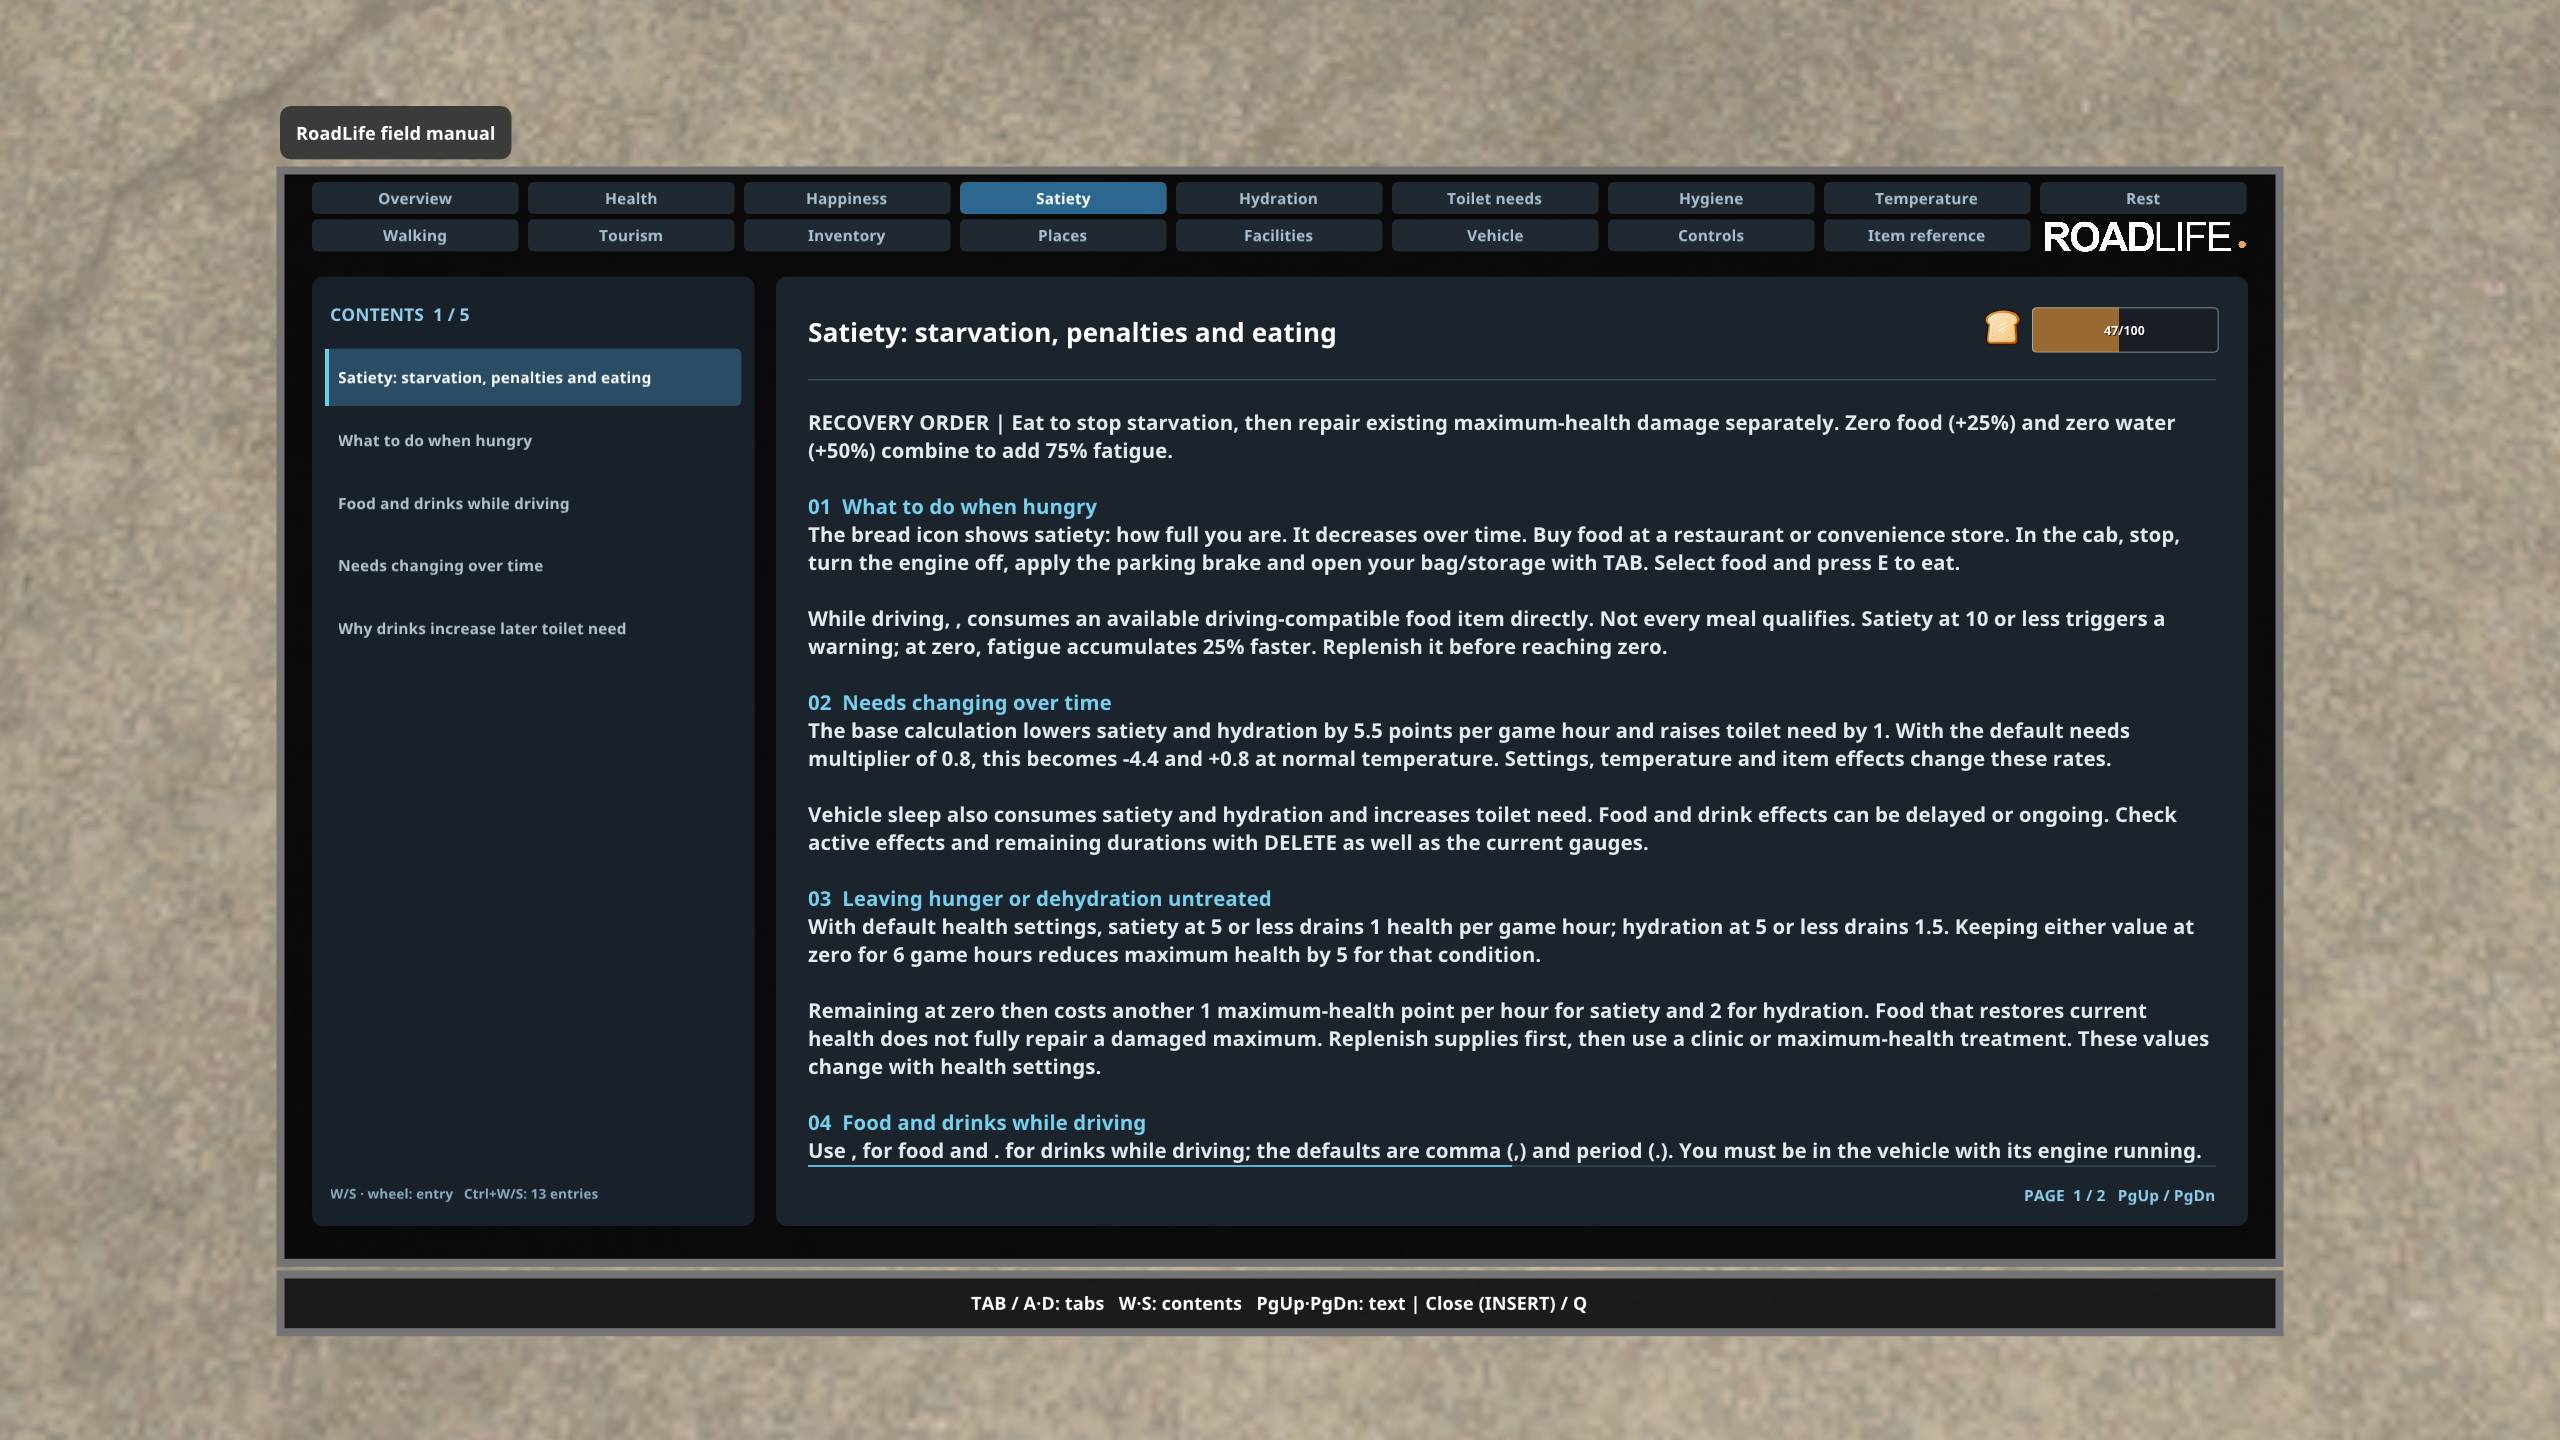
Task: Click the 'PgUp / PgDn' page hint
Action: (2166, 1195)
